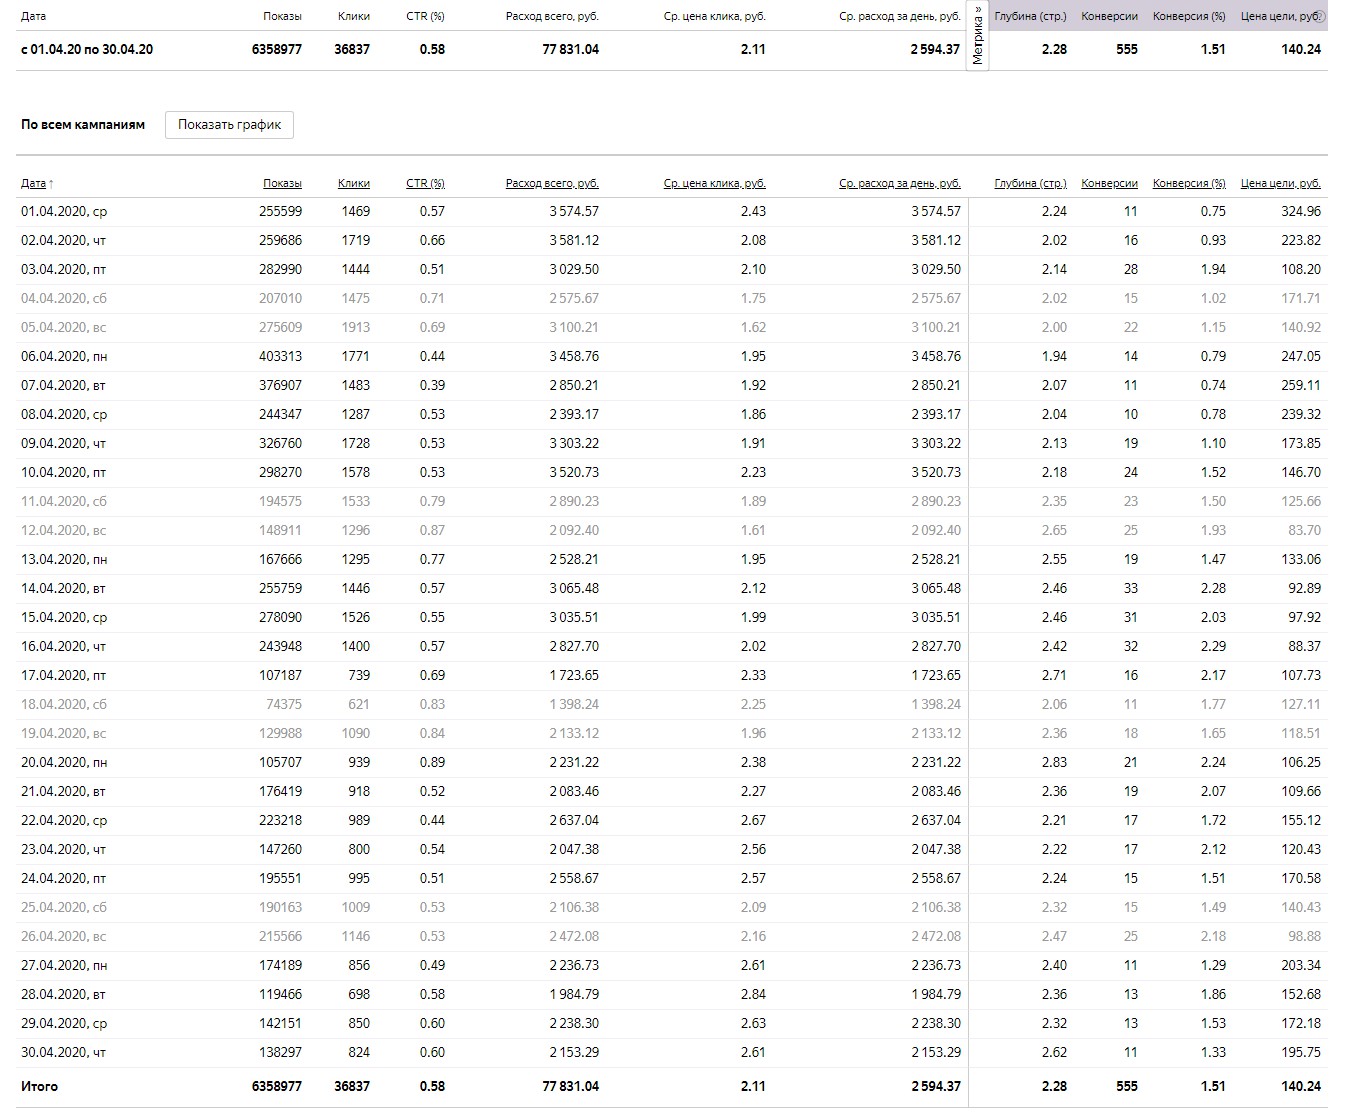Image resolution: width=1349 pixels, height=1120 pixels.
Task: Select Ср. расход за день 2 594.37 in top summary
Action: coord(935,49)
